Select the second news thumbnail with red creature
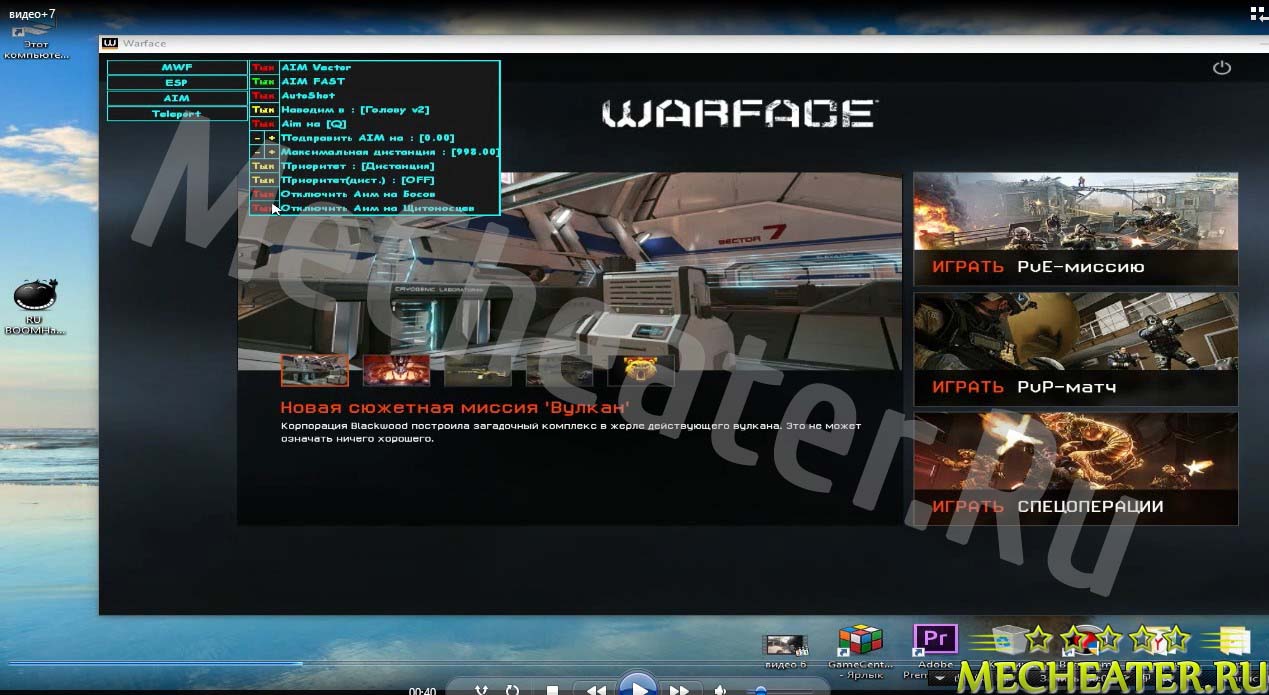Viewport: 1269px width, 695px height. click(396, 370)
